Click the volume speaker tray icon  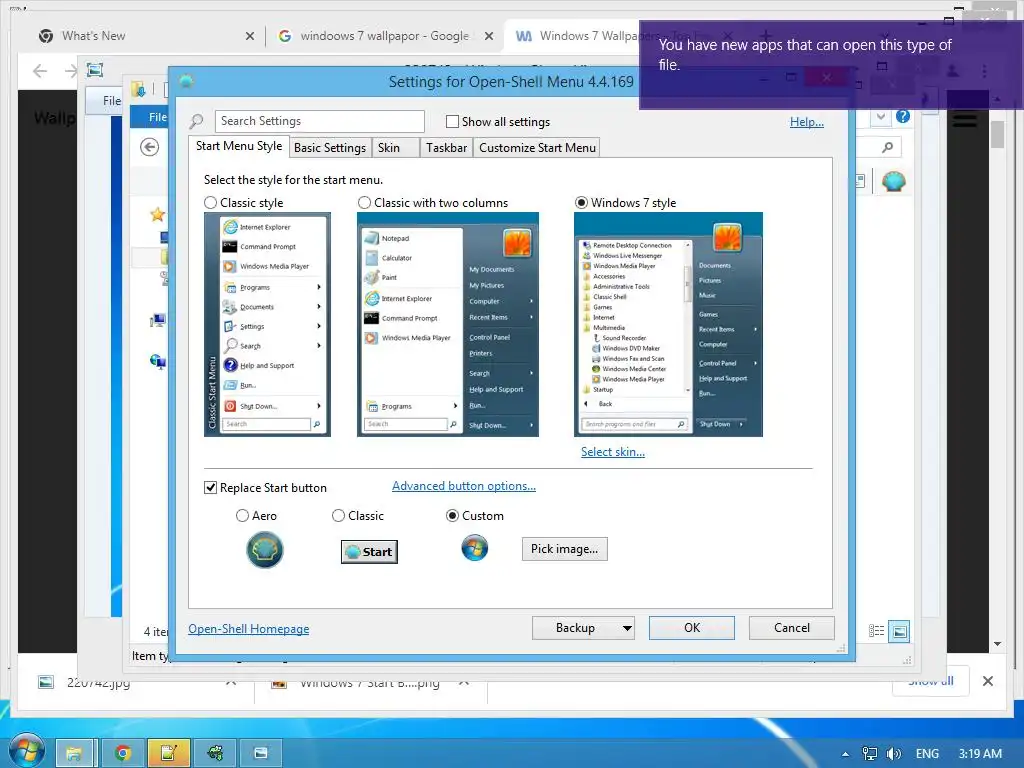pyautogui.click(x=893, y=754)
